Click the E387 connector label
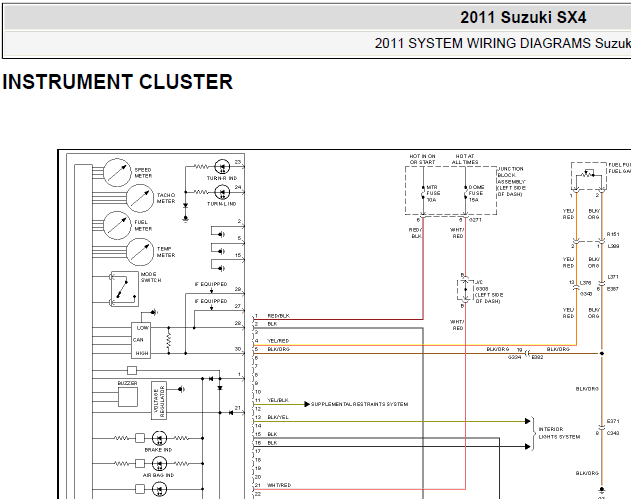Viewport: 631px width, 499px height. click(x=613, y=289)
